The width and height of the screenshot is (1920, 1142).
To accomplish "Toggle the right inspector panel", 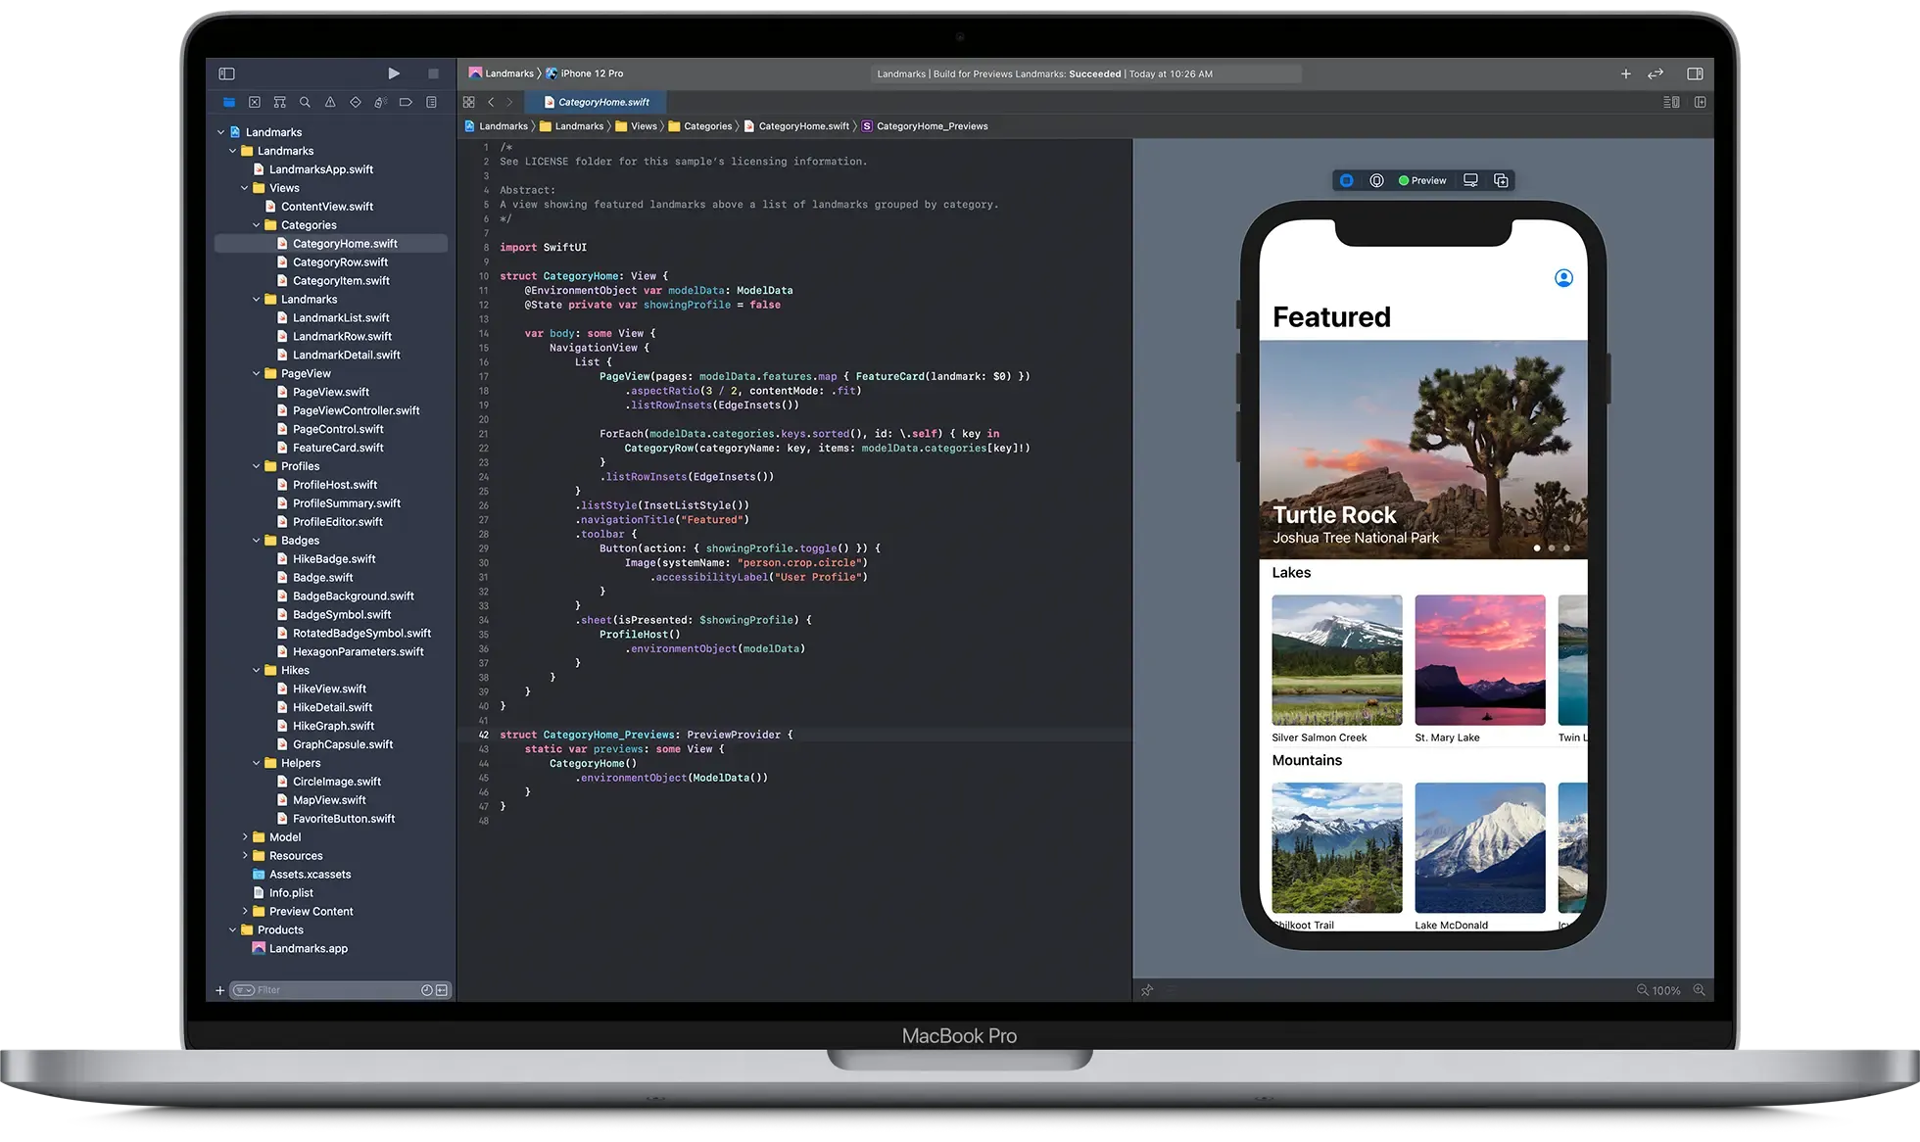I will [x=1695, y=73].
